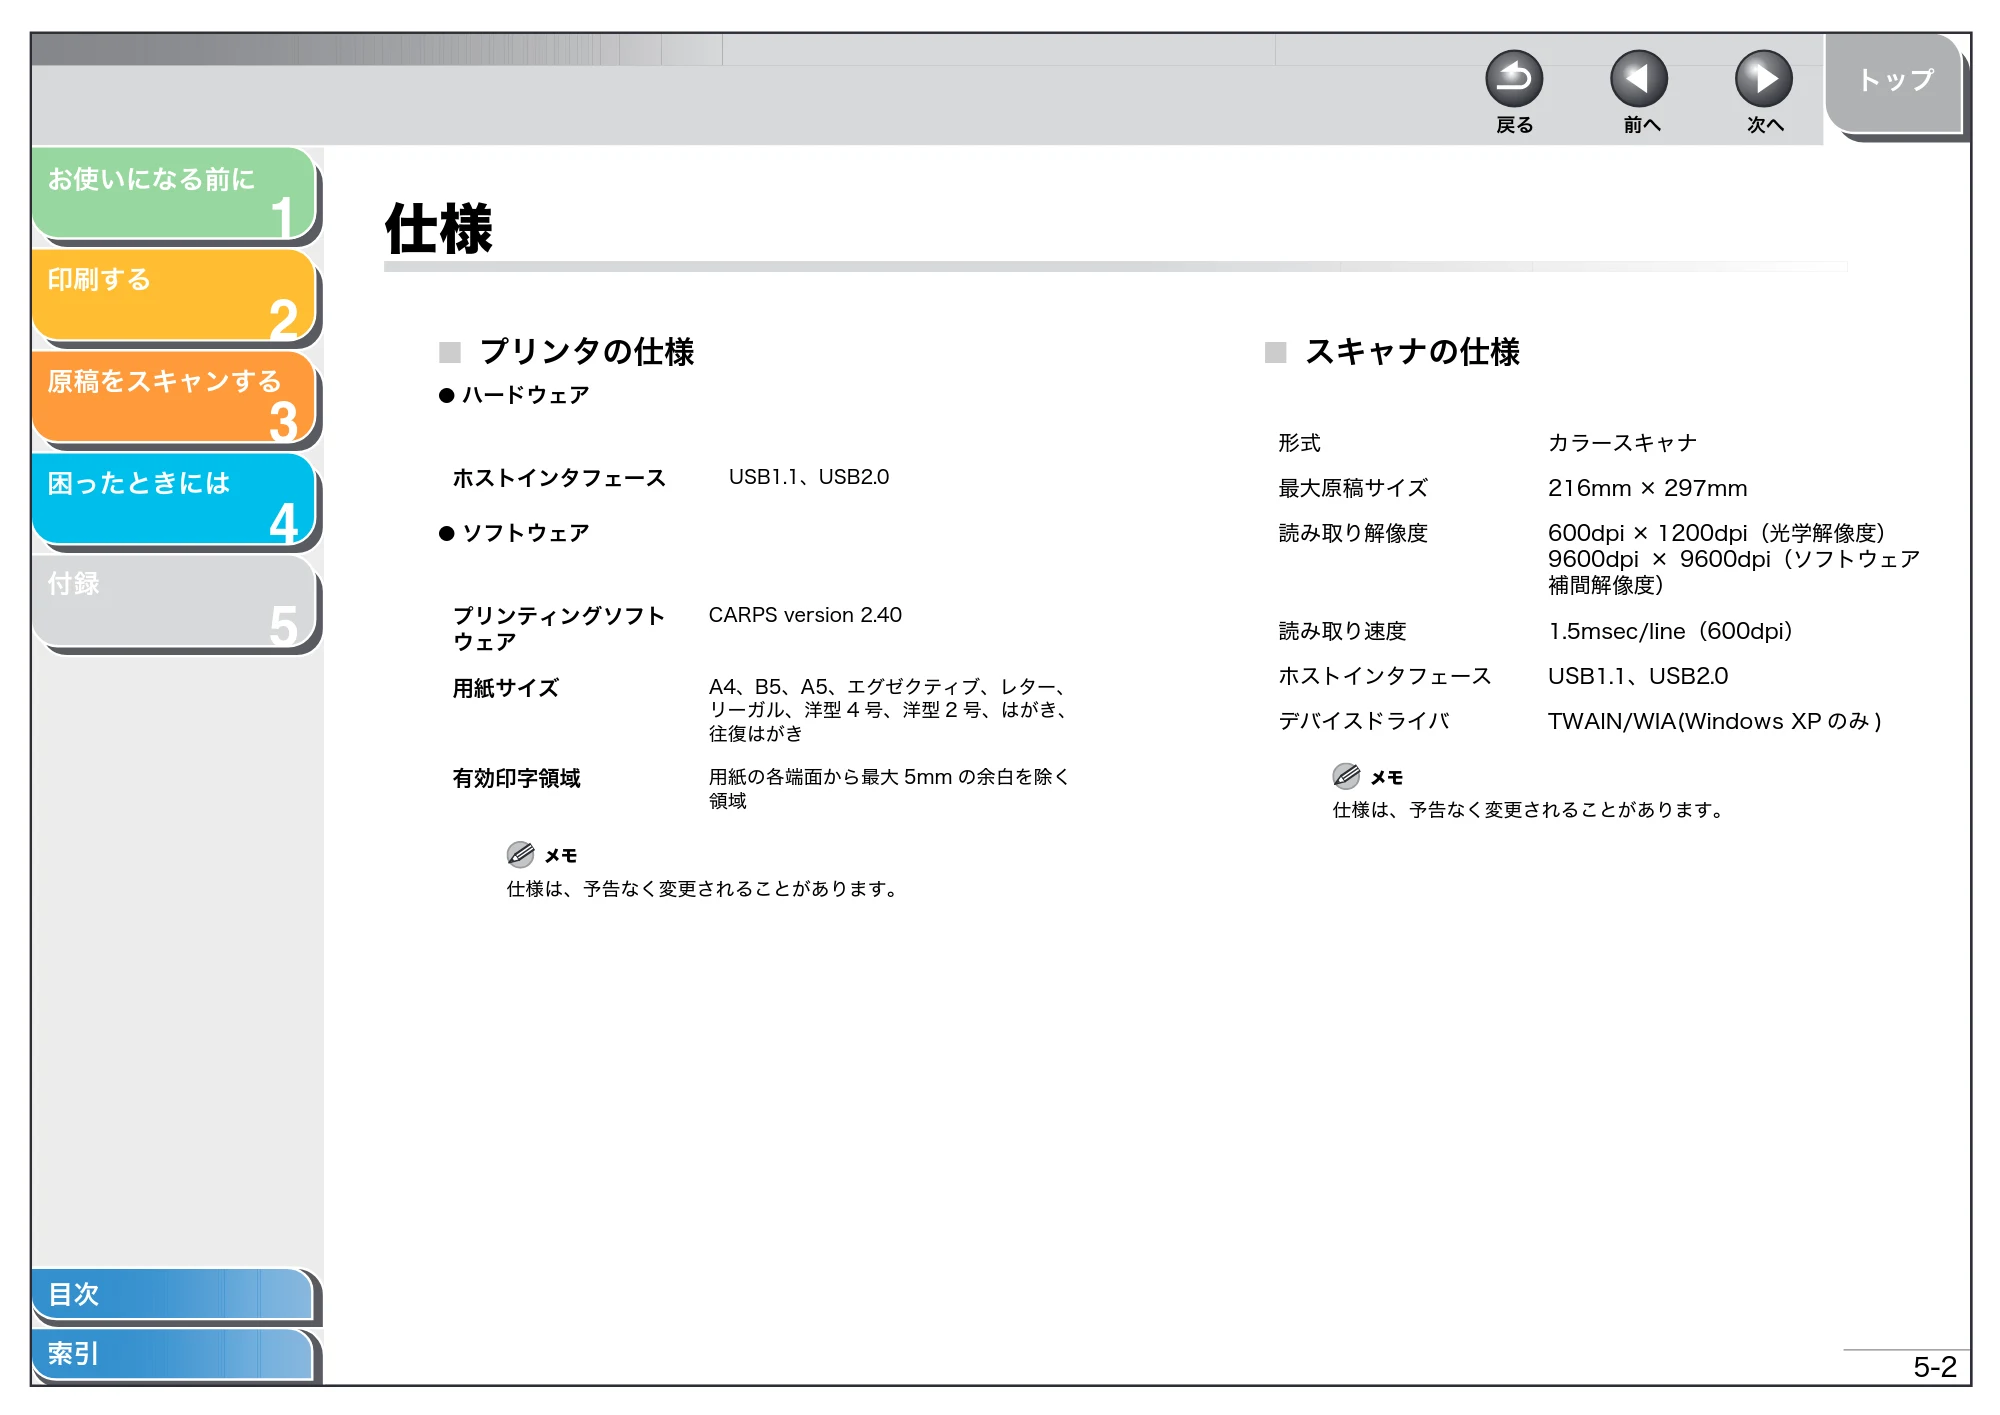Click the ハードウェア bullet heading
This screenshot has height=1415, width=2000.
(525, 395)
